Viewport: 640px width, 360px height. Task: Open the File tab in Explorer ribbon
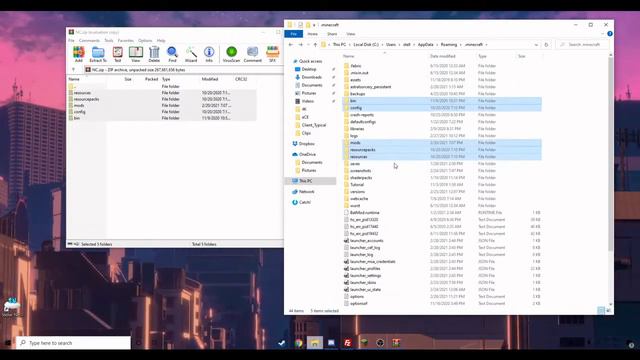click(293, 34)
